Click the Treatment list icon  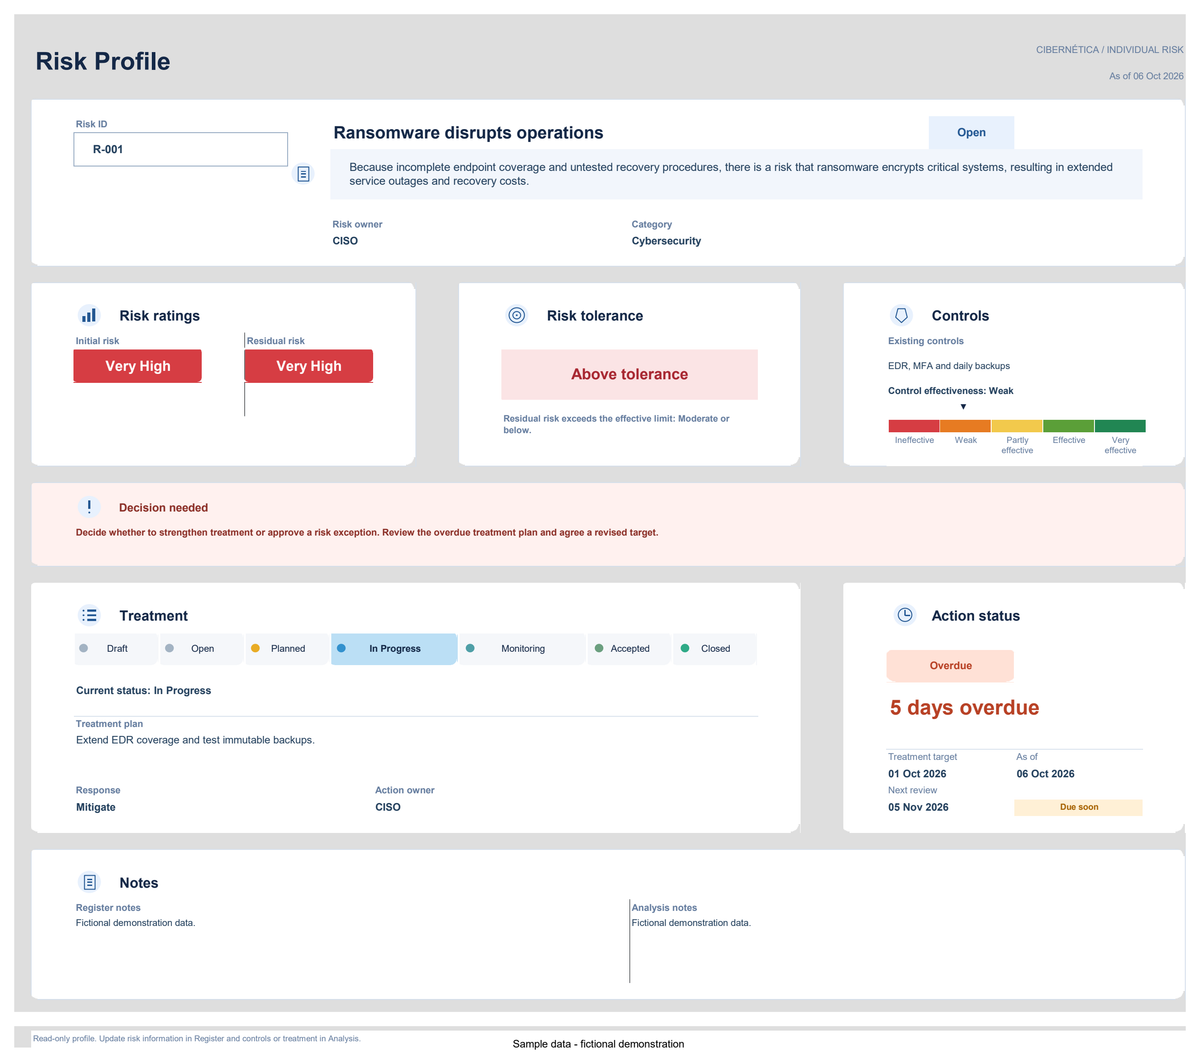click(89, 615)
